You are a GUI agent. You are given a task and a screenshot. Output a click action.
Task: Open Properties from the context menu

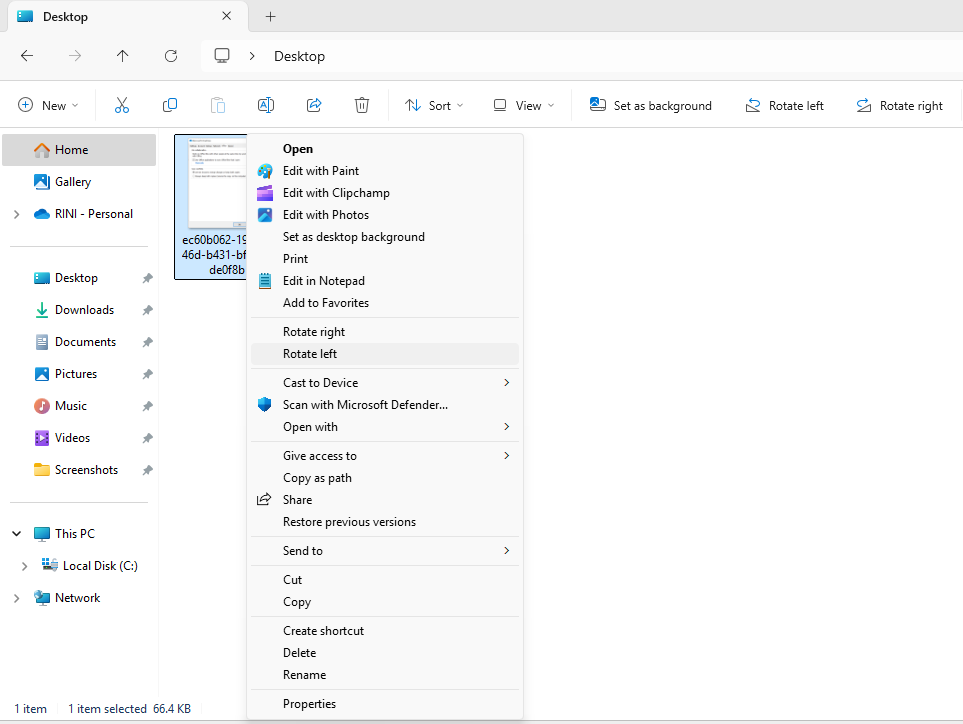pos(309,704)
